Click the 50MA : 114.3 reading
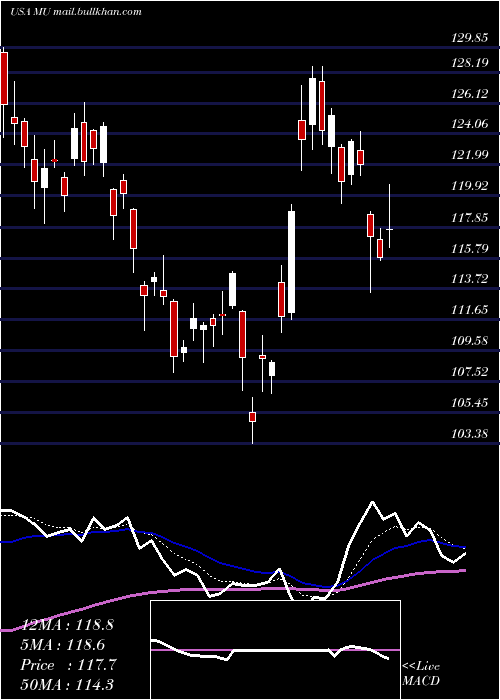Viewport: 500px width, 700px height. click(68, 685)
